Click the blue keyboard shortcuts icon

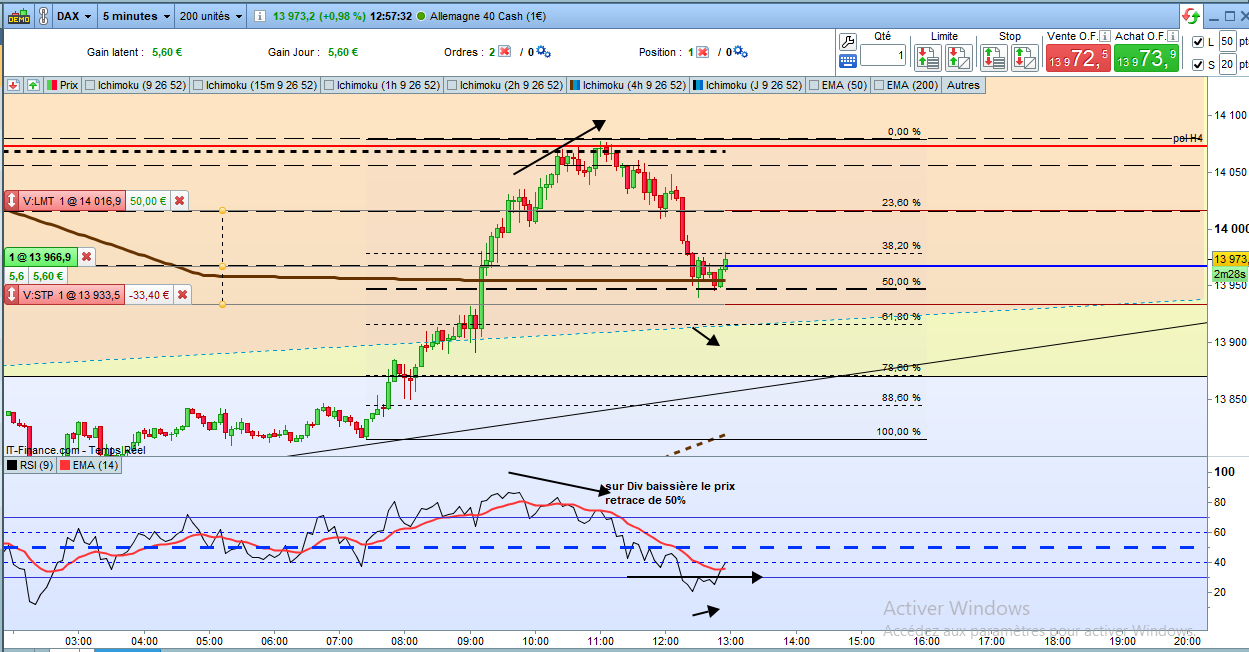[847, 61]
